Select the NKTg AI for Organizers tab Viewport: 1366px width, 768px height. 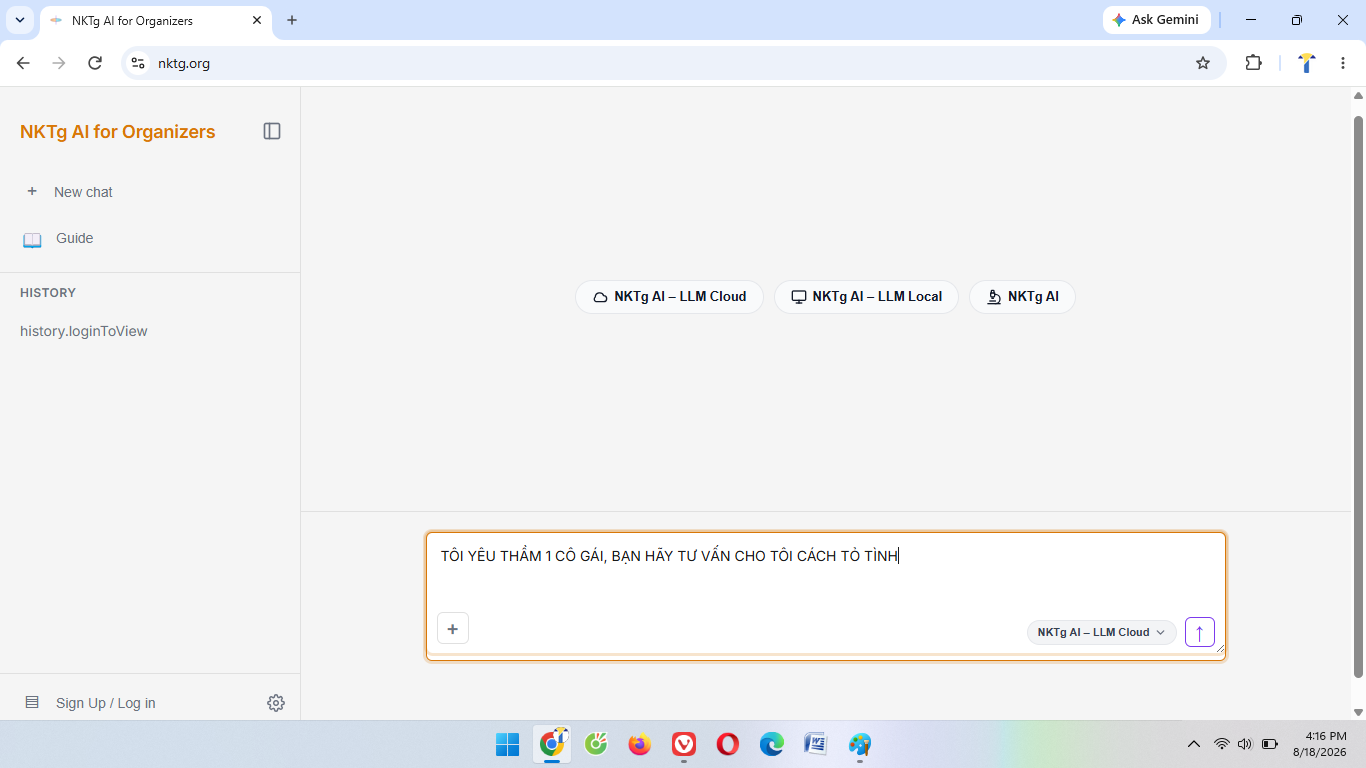click(x=155, y=20)
